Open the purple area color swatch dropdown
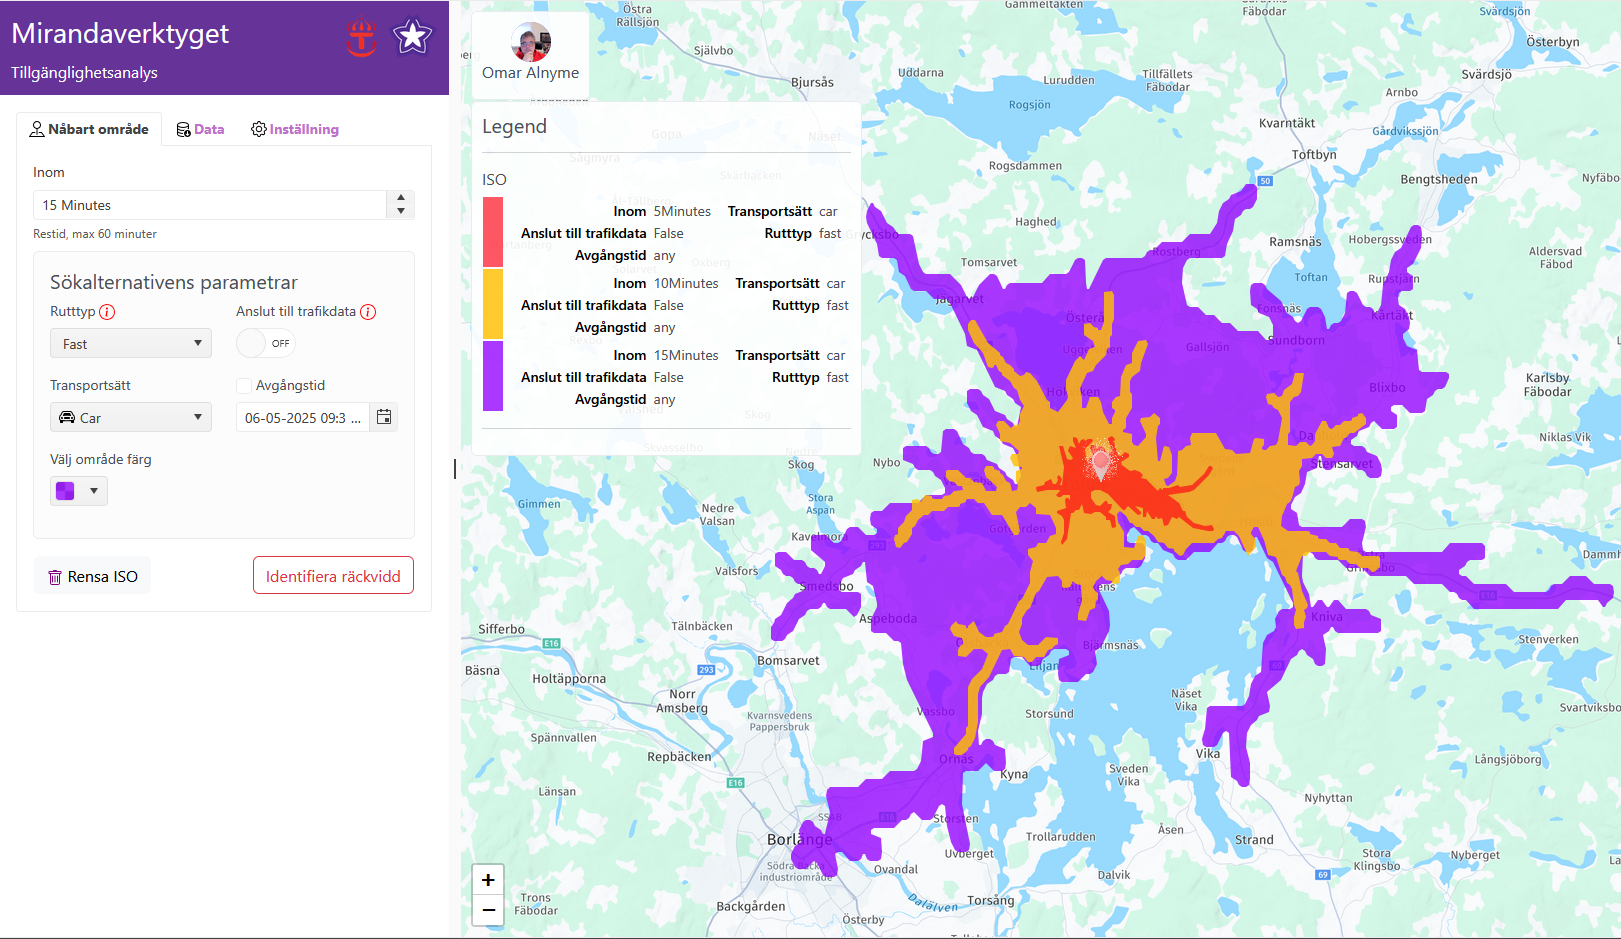The height and width of the screenshot is (939, 1621). coord(79,491)
